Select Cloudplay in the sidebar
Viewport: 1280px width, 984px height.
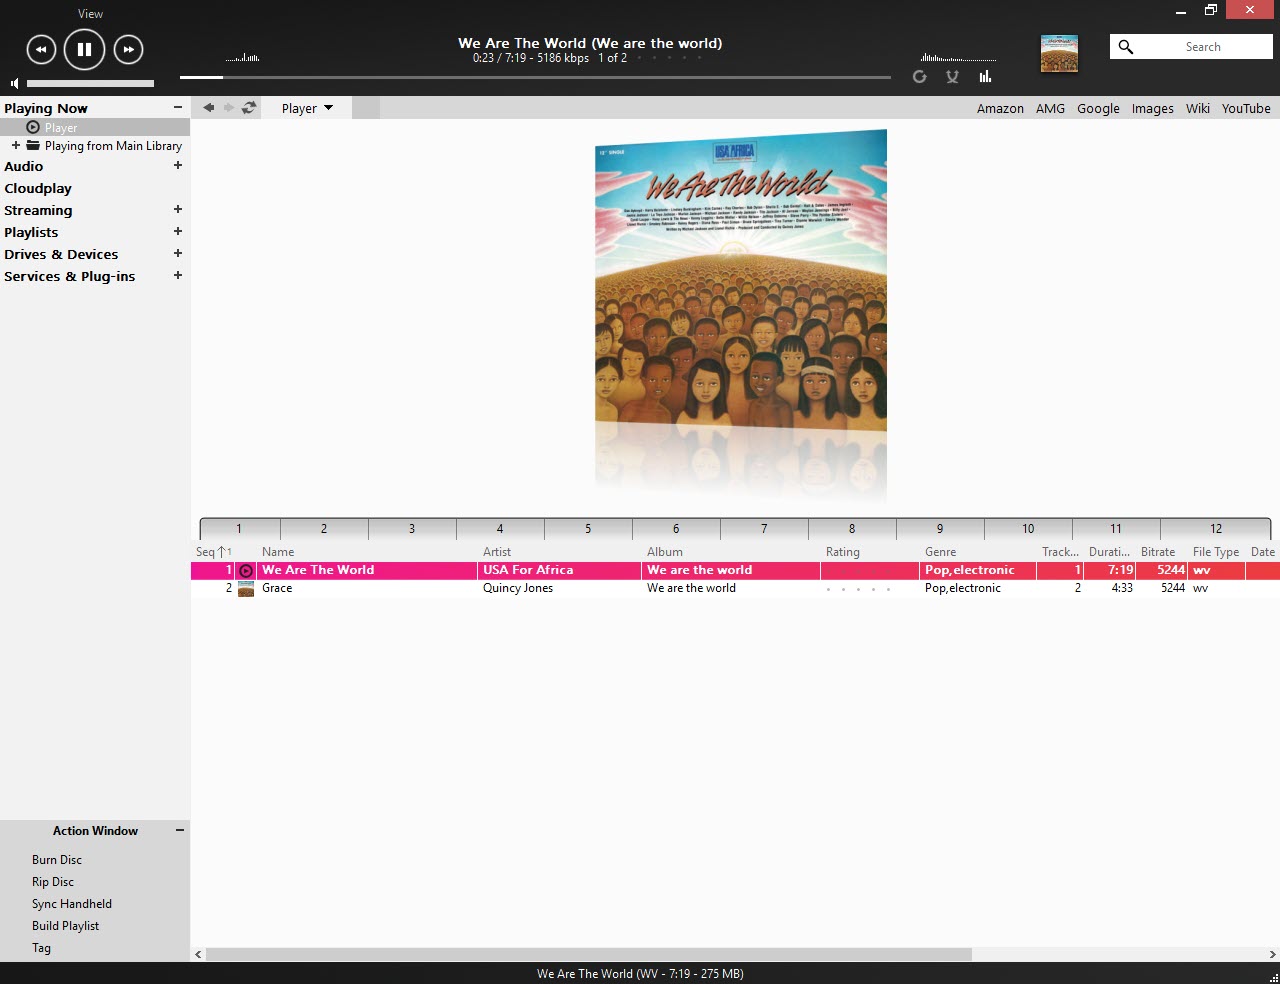tap(38, 188)
